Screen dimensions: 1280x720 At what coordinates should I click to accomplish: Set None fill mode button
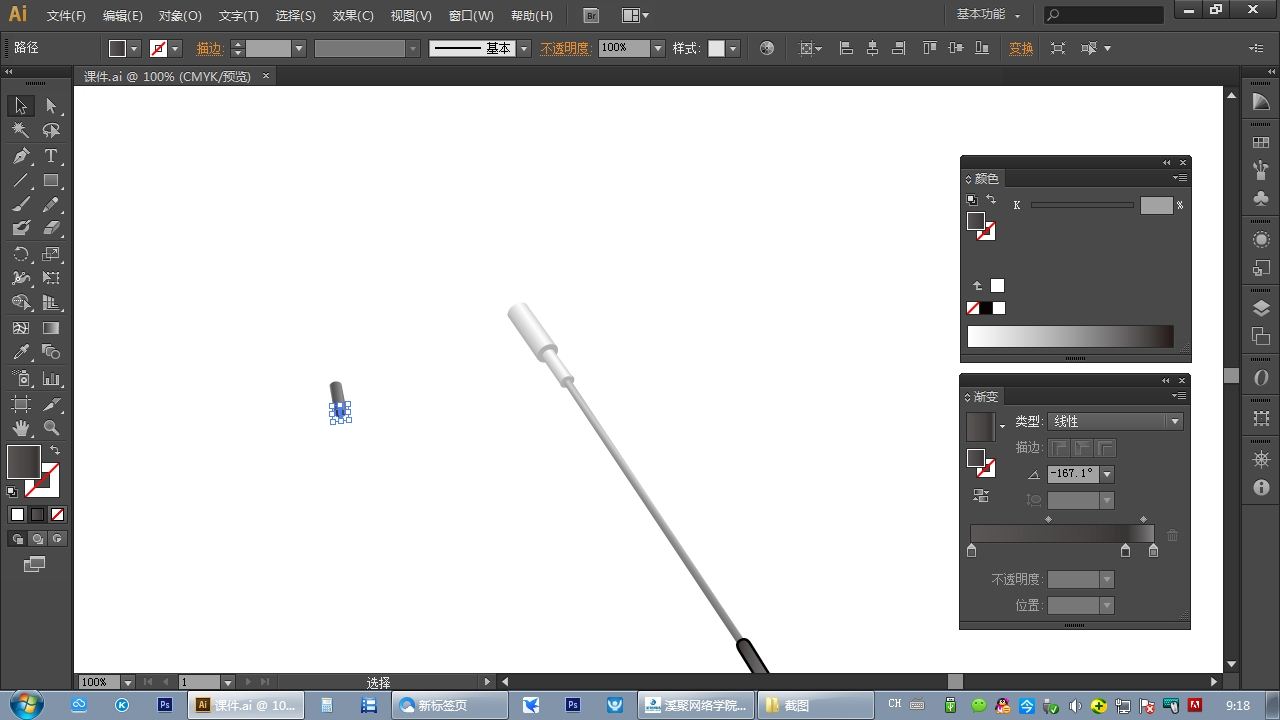click(57, 514)
